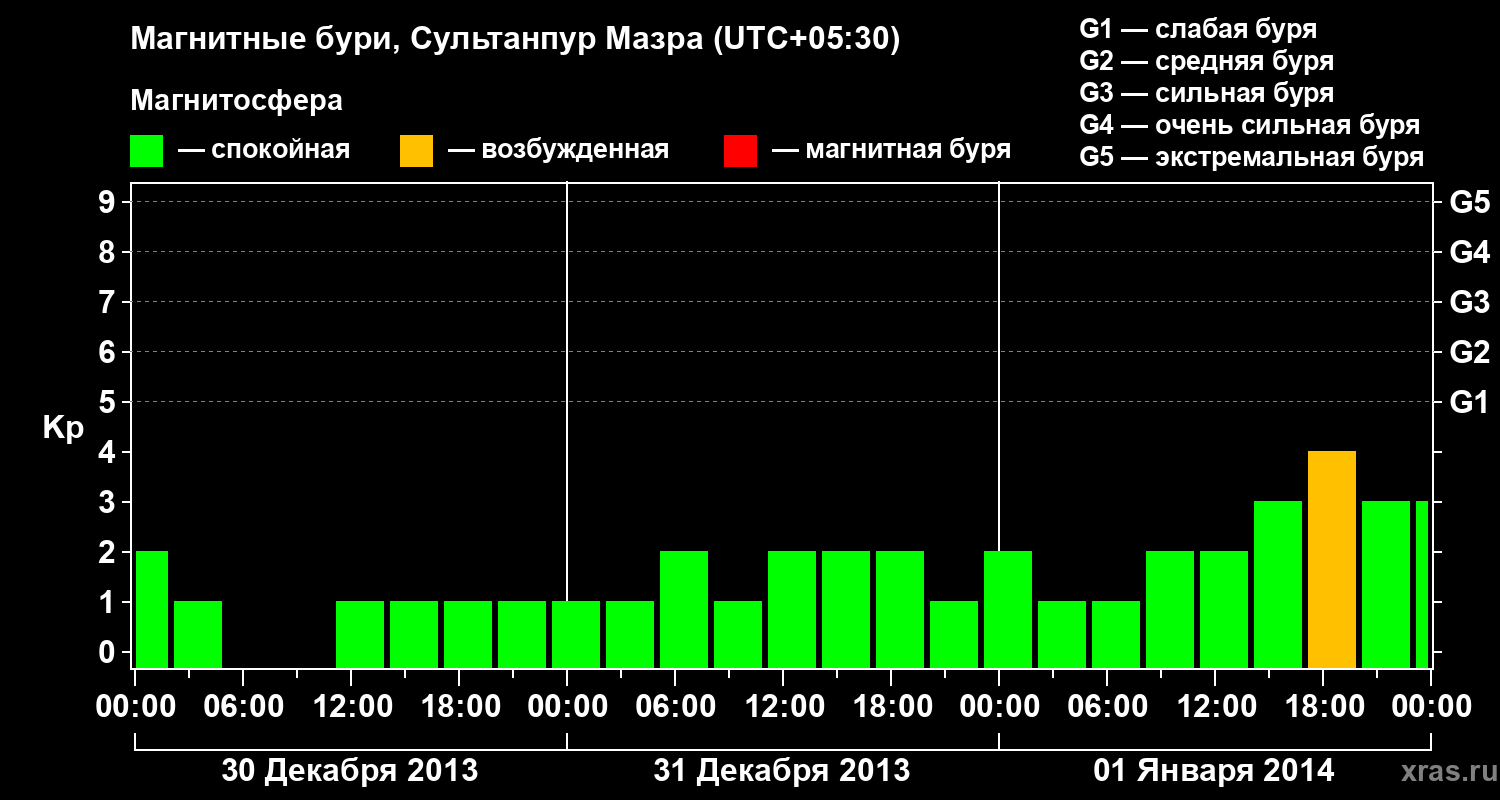Click the '12:00' tick label under 31 December
Screen dimensions: 1500x800
(x=783, y=706)
